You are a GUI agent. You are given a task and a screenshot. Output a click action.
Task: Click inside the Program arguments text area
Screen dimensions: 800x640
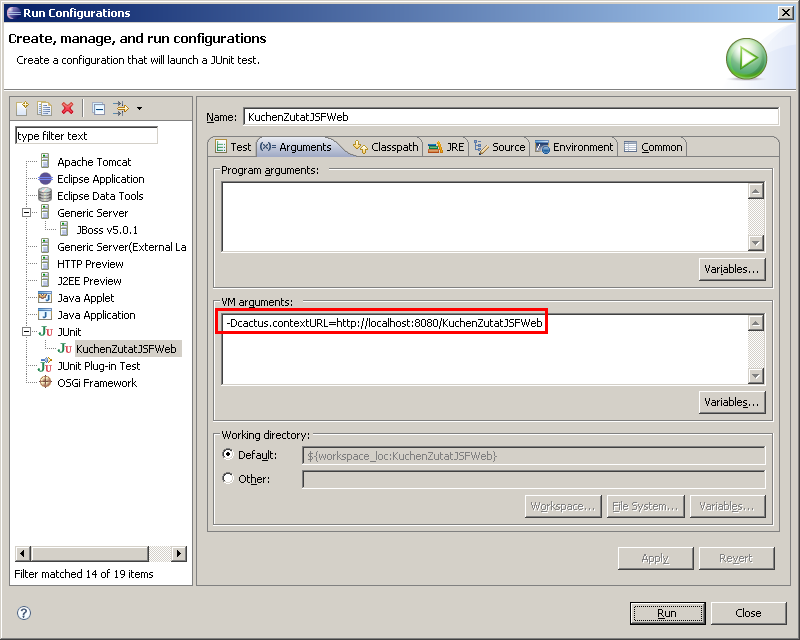pyautogui.click(x=485, y=217)
